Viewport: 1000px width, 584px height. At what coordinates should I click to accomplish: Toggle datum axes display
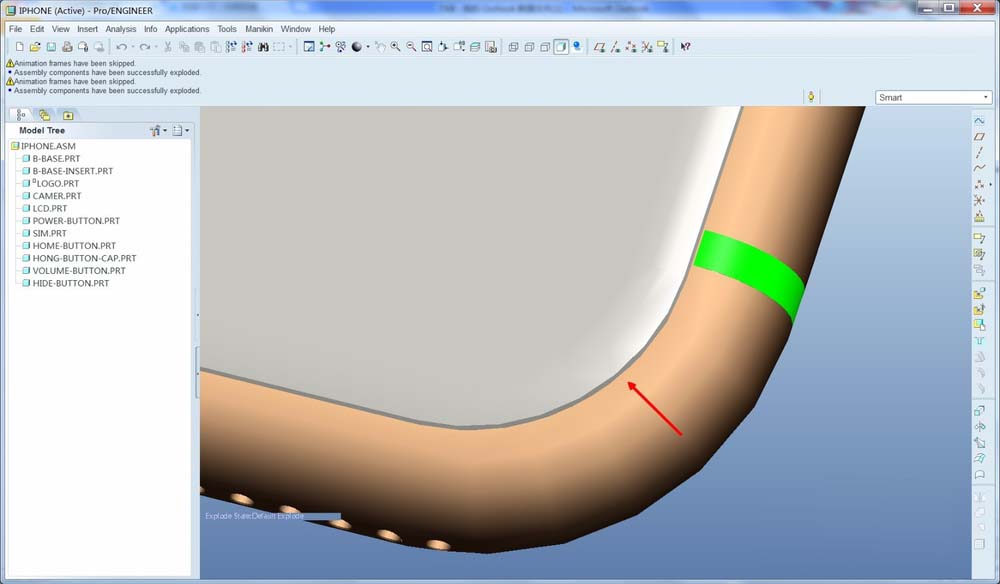[615, 47]
